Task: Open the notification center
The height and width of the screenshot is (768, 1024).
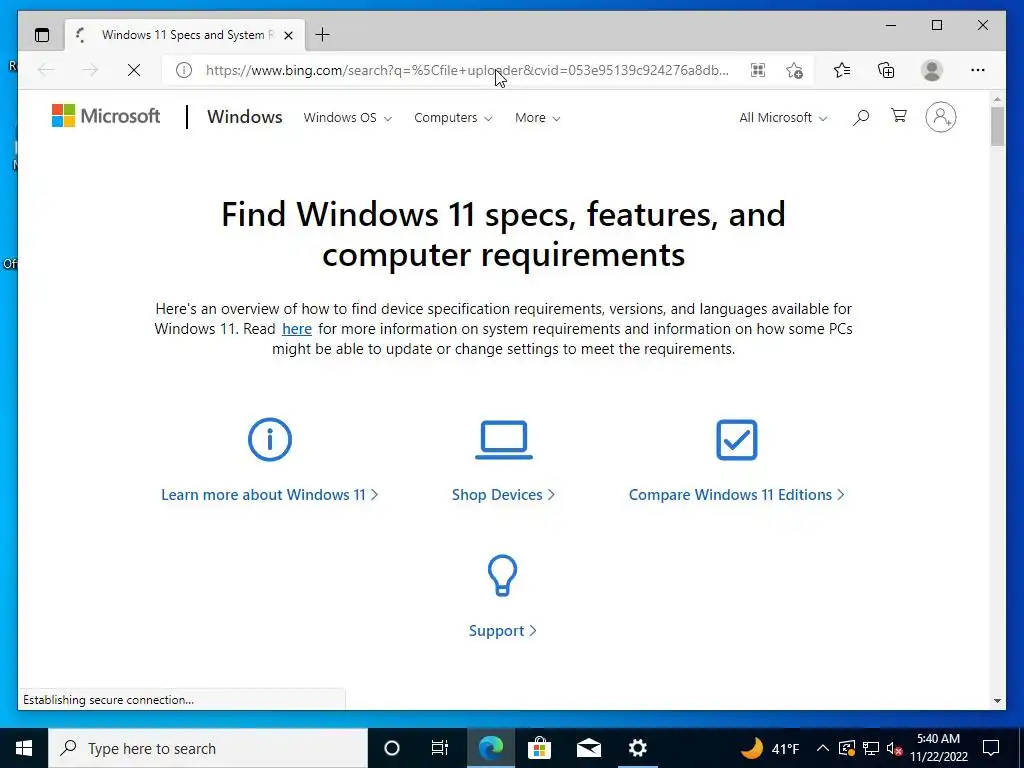Action: 991,748
